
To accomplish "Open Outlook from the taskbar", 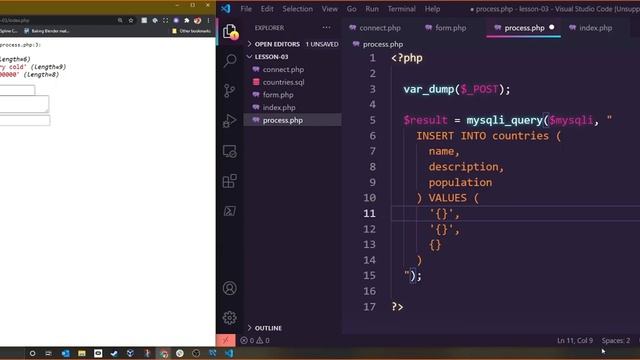I will tap(65, 353).
